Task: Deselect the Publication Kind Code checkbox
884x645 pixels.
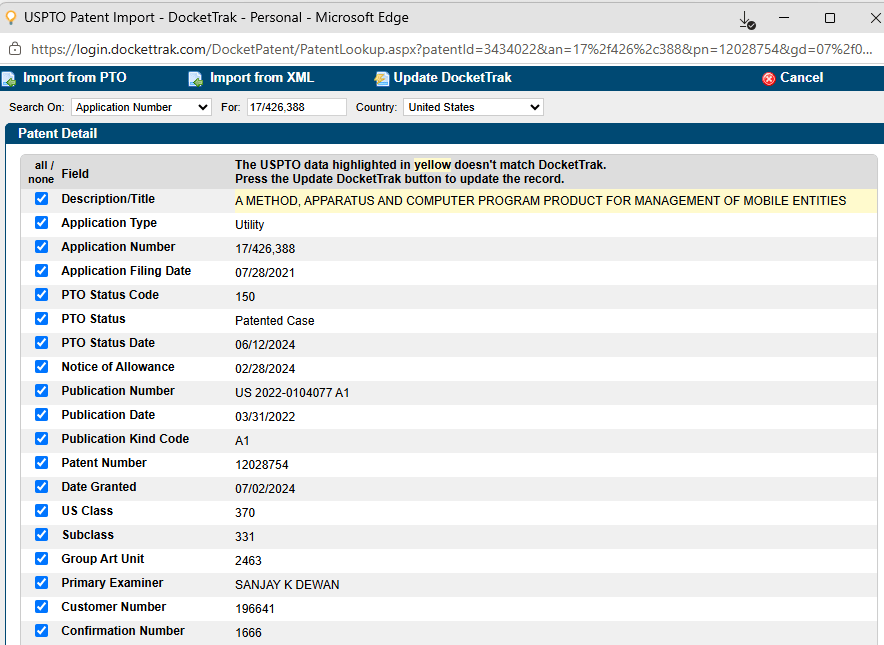Action: 41,439
